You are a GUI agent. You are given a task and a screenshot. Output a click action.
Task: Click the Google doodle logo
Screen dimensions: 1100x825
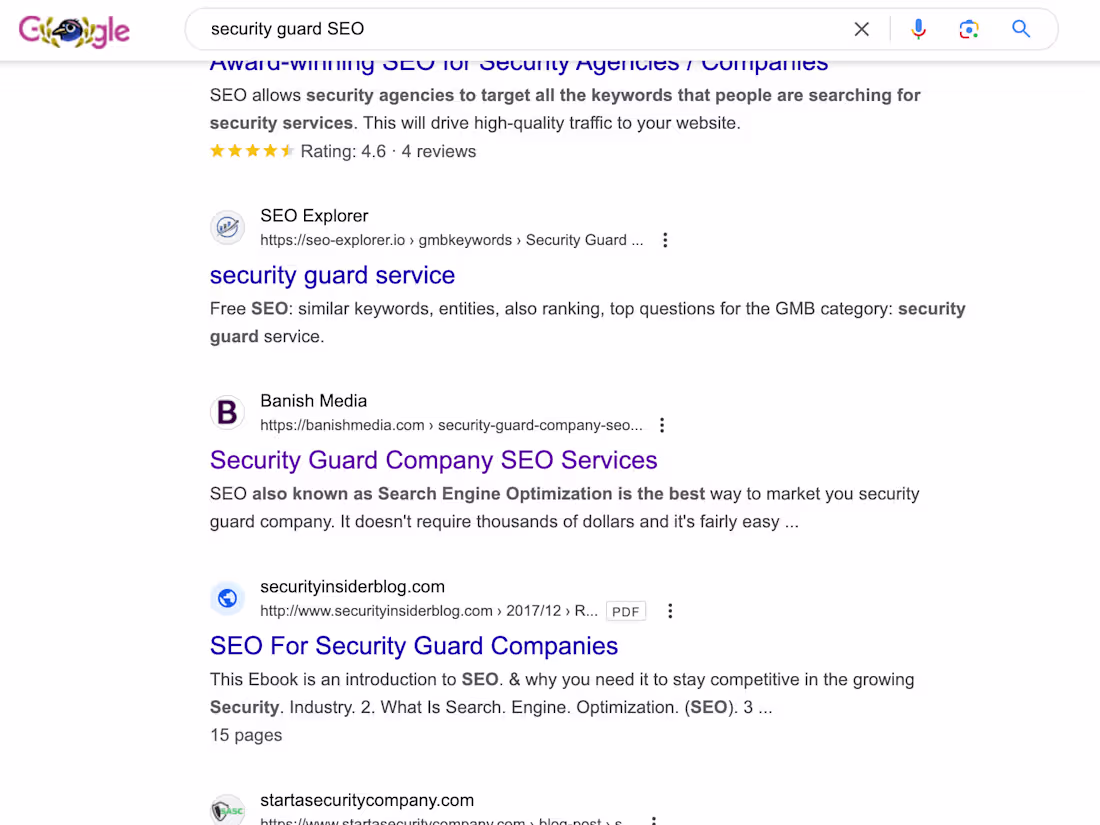[74, 30]
